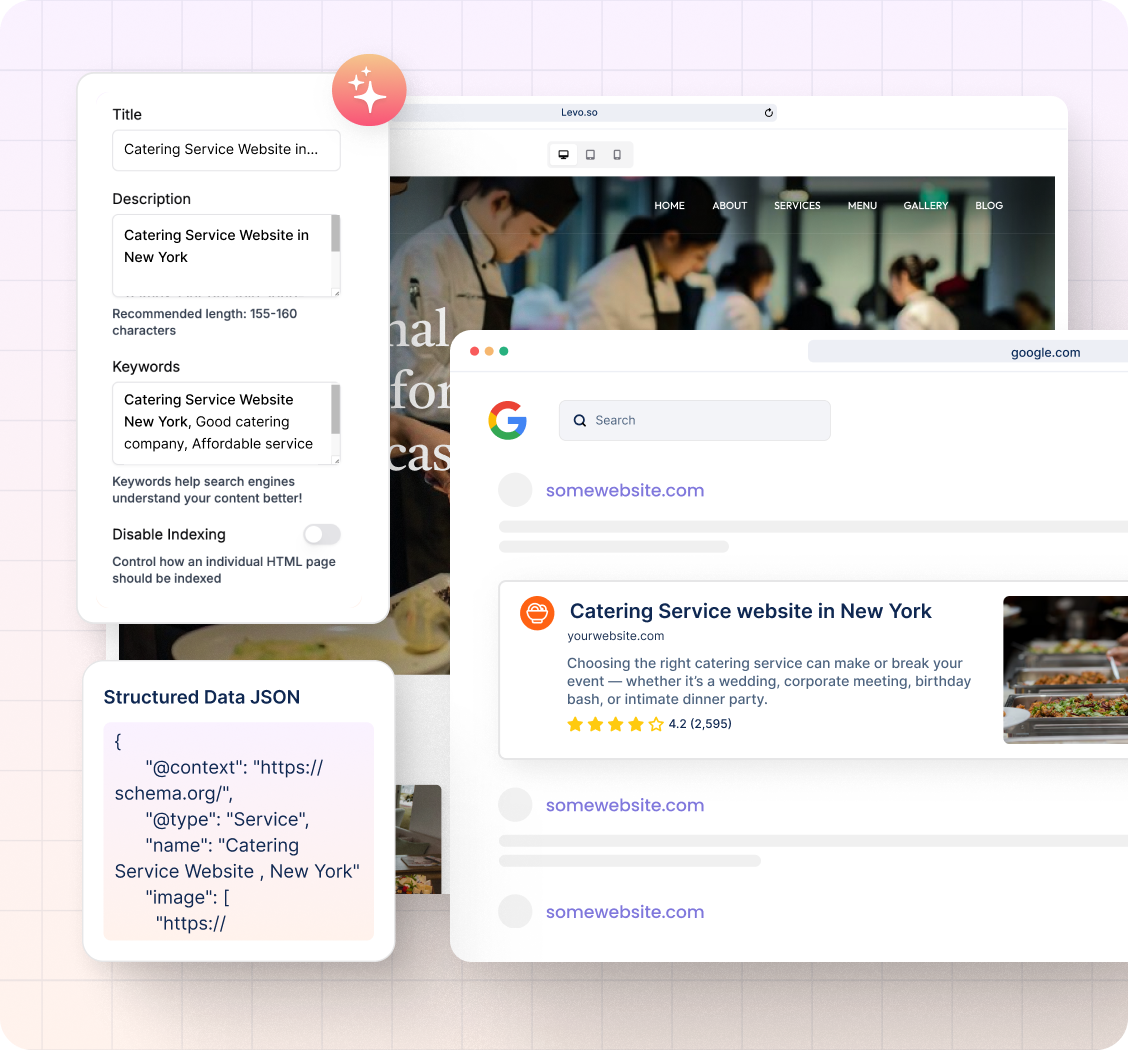
Task: Click the Keywords textarea scrollbar
Action: click(x=335, y=410)
